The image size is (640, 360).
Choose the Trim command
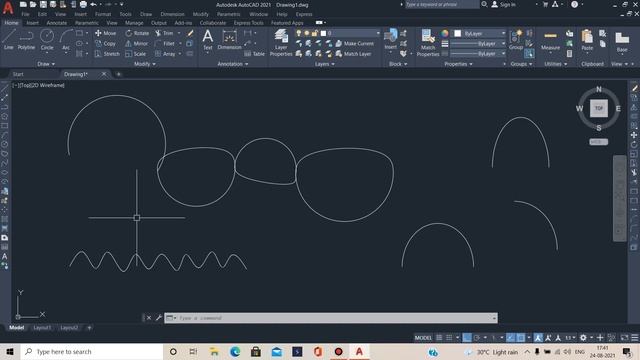pos(164,33)
